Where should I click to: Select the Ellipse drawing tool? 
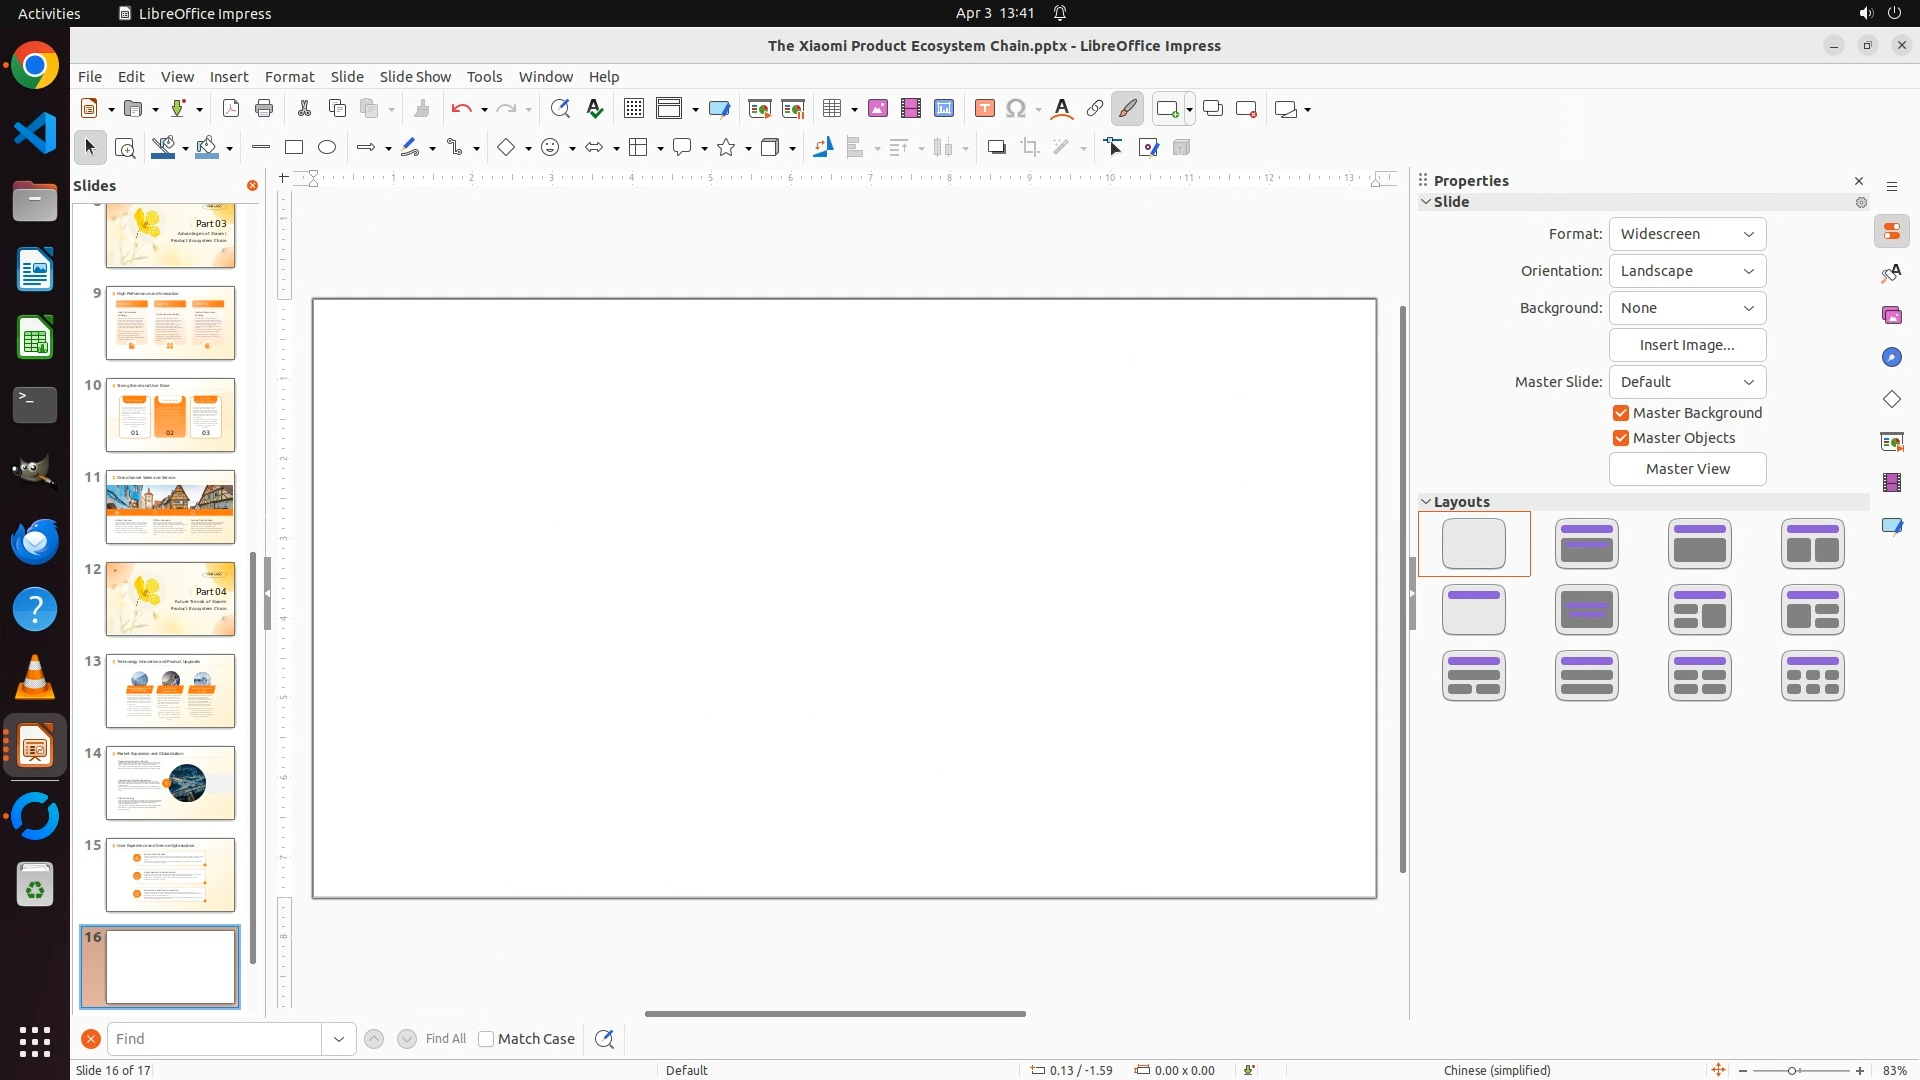(327, 147)
